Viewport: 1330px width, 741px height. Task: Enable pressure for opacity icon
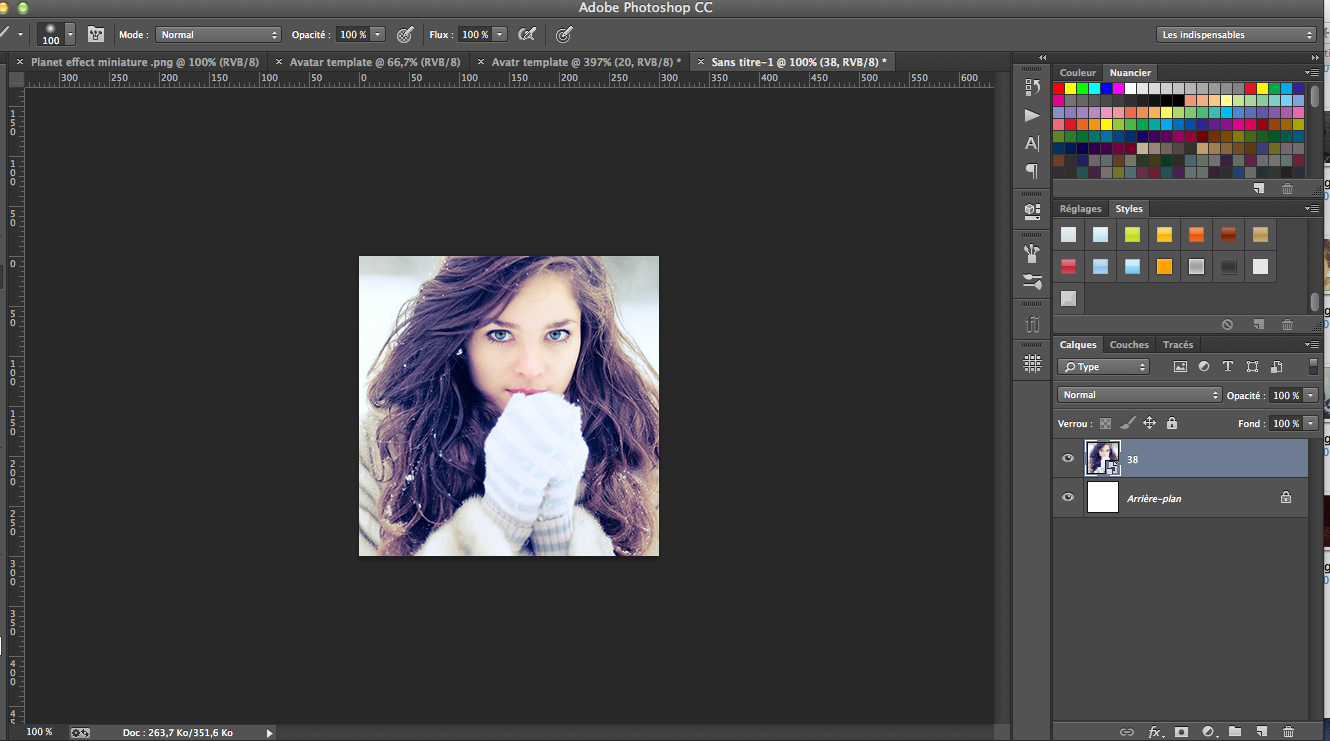[405, 34]
